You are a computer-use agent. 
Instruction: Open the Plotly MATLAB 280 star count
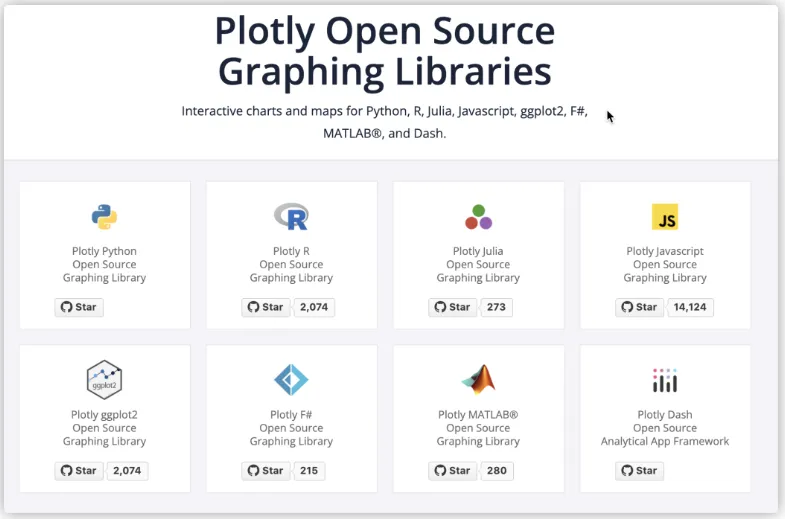click(x=496, y=470)
